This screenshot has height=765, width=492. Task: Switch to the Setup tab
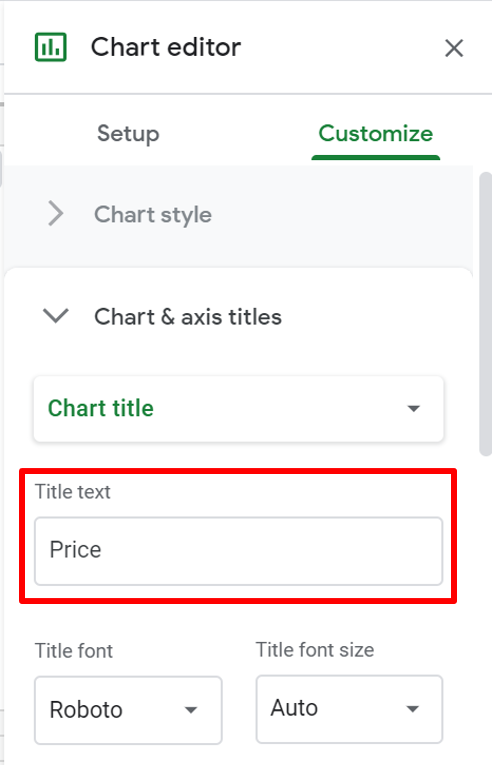pos(128,133)
